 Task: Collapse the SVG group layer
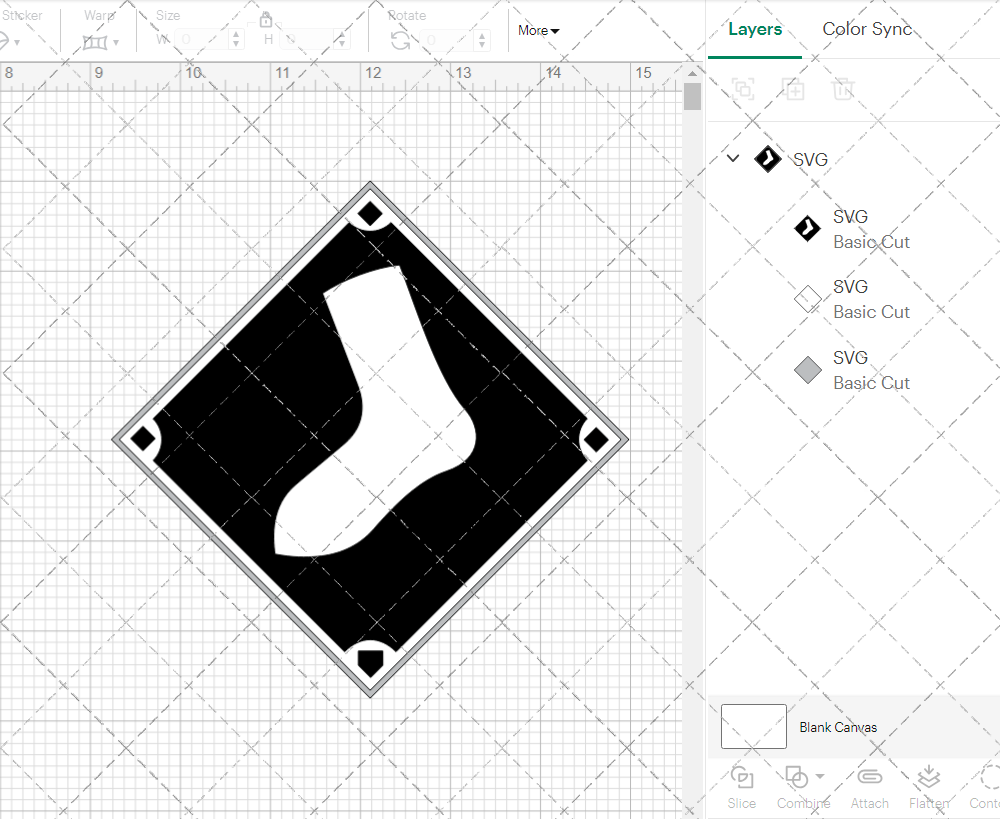(733, 158)
